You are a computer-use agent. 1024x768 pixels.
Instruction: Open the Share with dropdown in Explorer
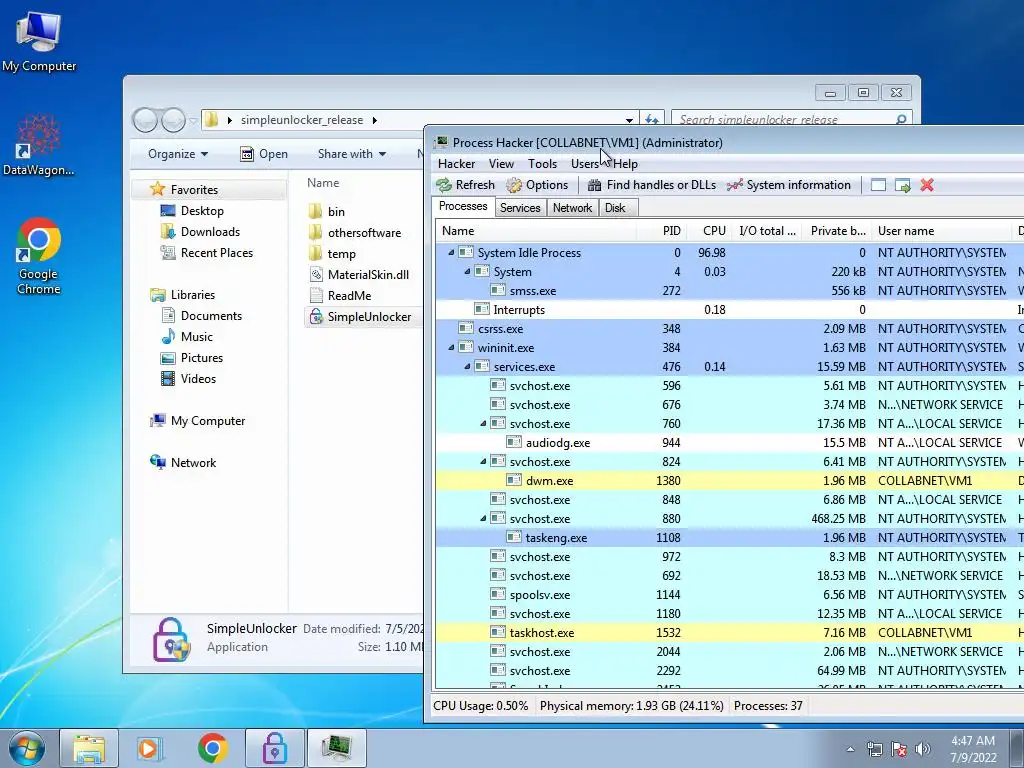point(352,154)
